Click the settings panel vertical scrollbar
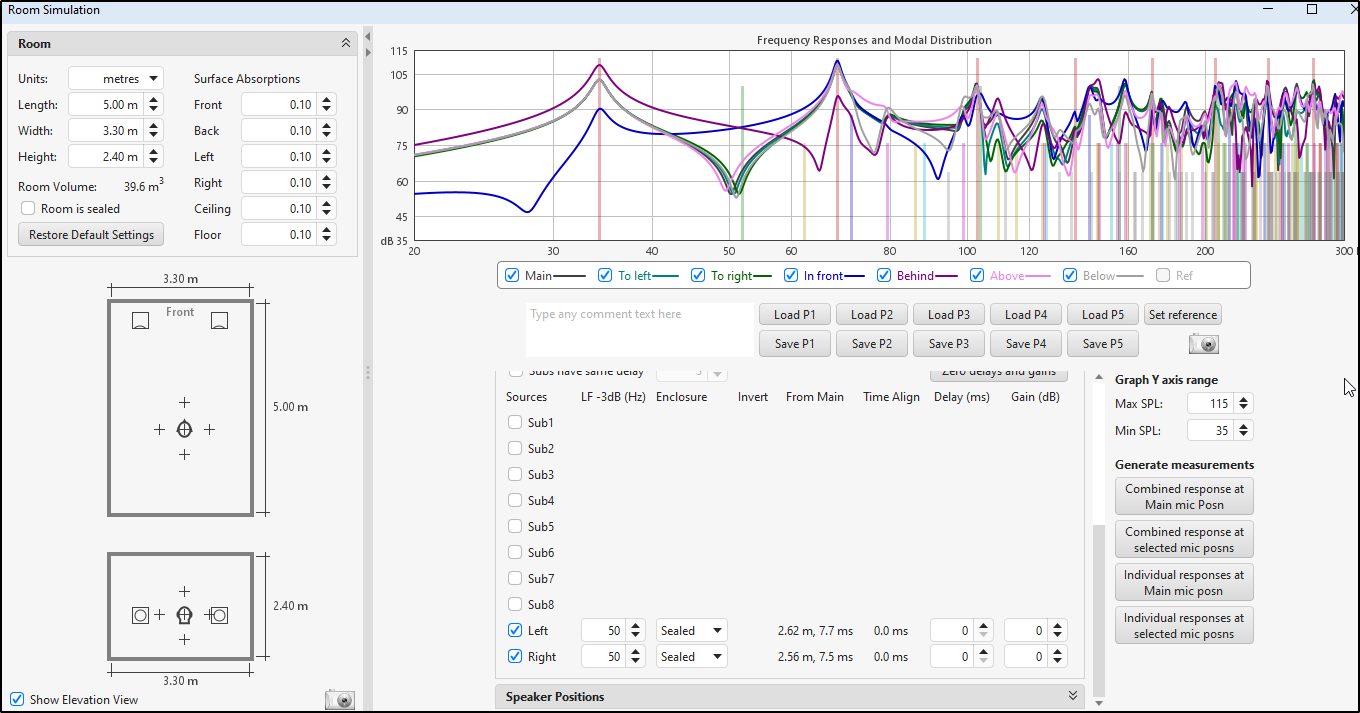 [x=1099, y=611]
